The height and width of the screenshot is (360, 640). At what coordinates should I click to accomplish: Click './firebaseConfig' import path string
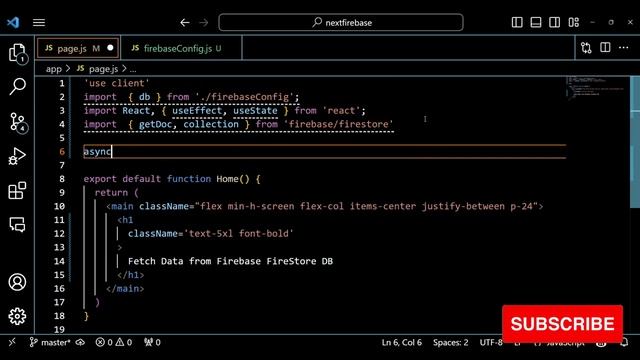(x=244, y=97)
